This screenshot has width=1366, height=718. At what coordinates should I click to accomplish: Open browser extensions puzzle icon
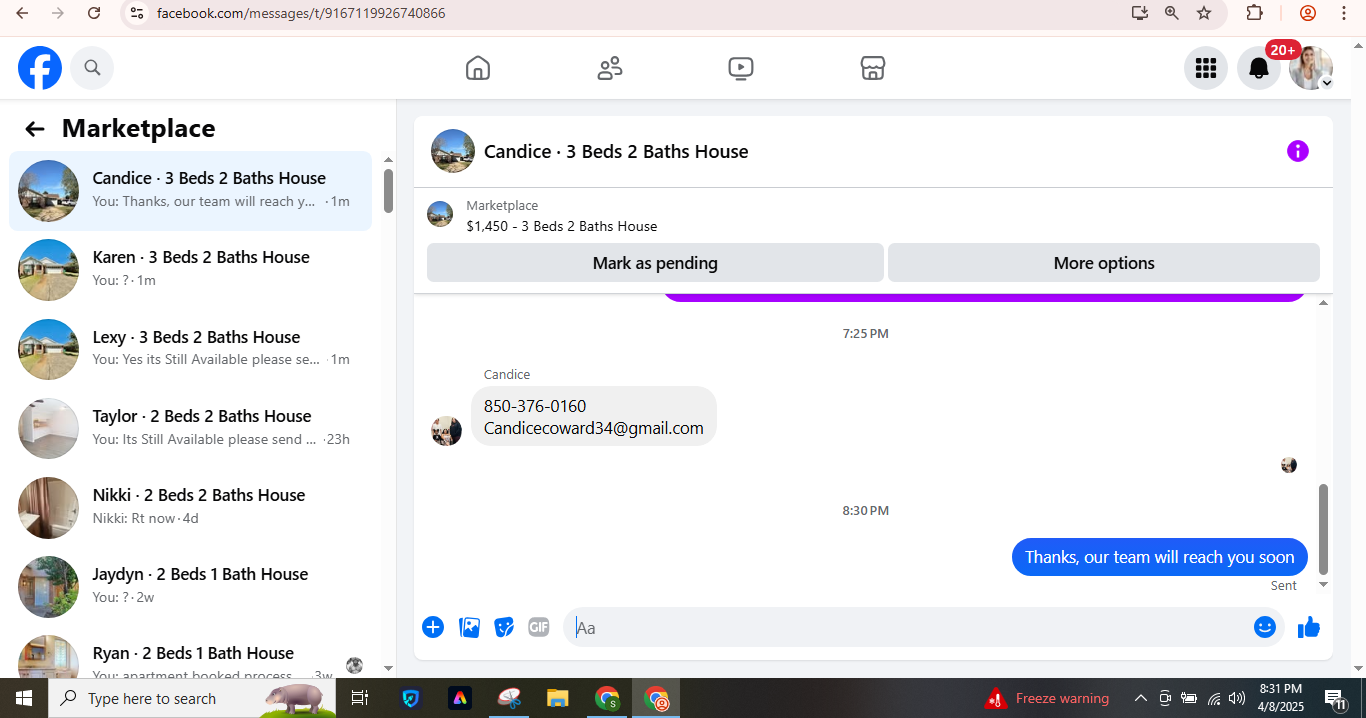coord(1254,13)
